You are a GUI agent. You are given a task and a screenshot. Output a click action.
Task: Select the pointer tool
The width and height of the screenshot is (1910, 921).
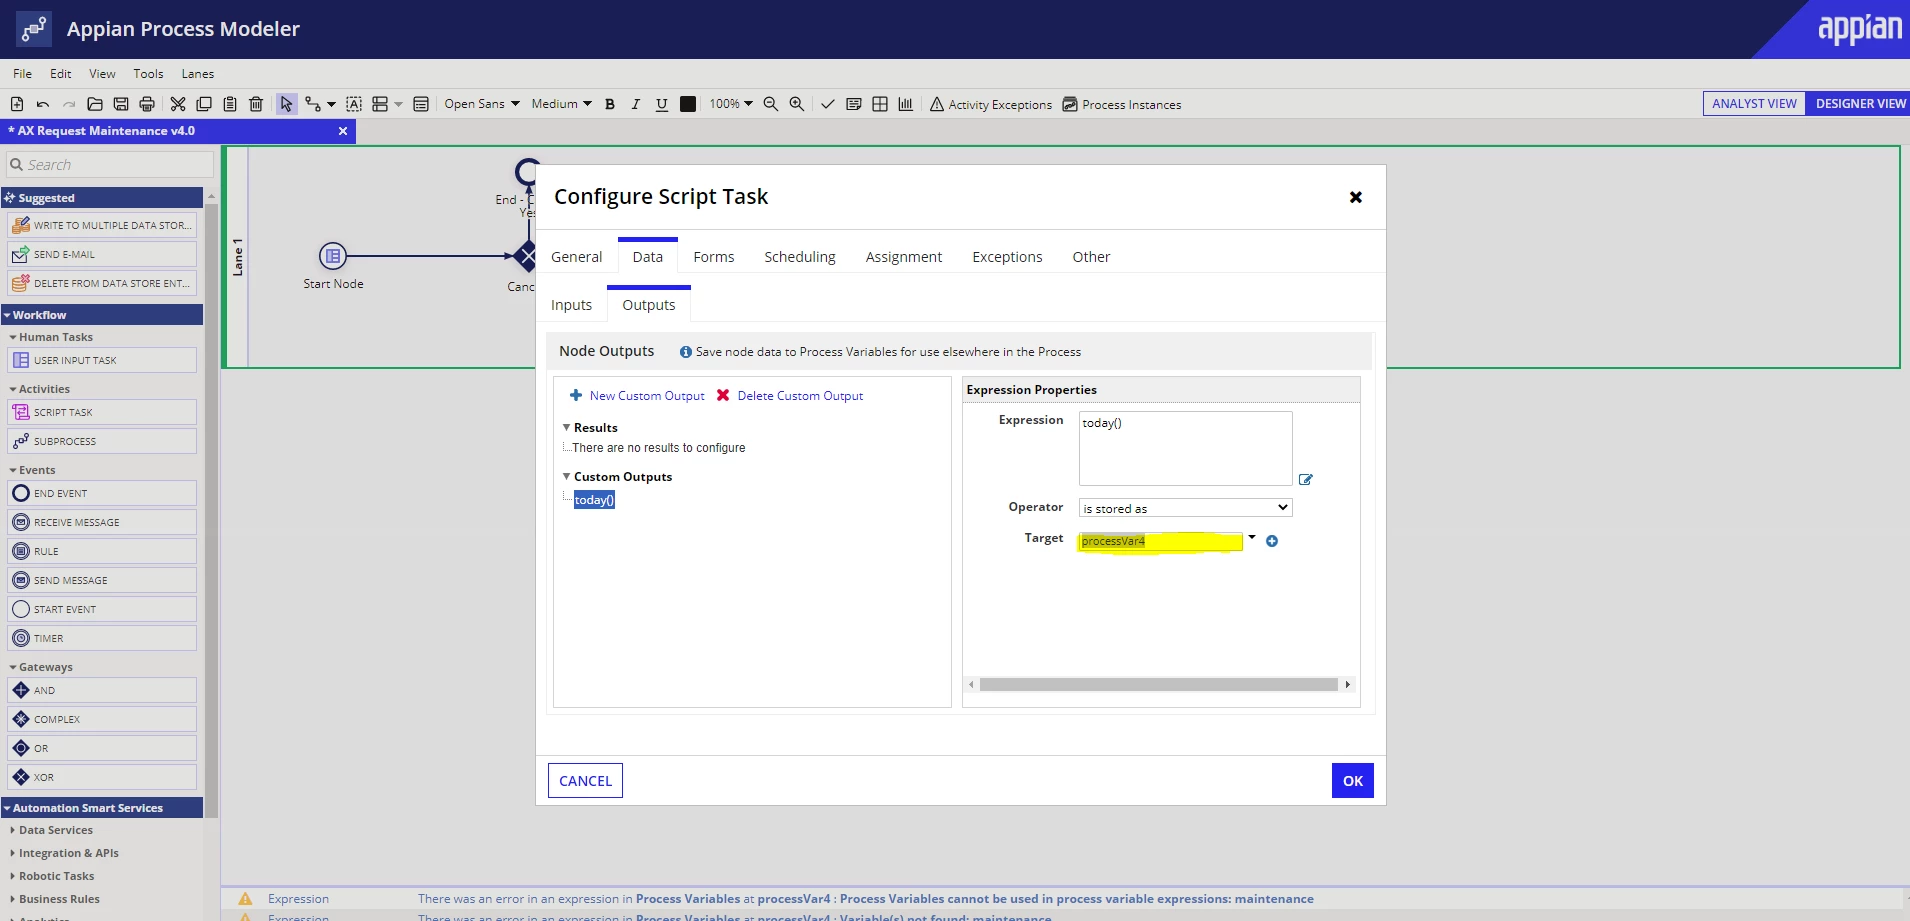(287, 104)
